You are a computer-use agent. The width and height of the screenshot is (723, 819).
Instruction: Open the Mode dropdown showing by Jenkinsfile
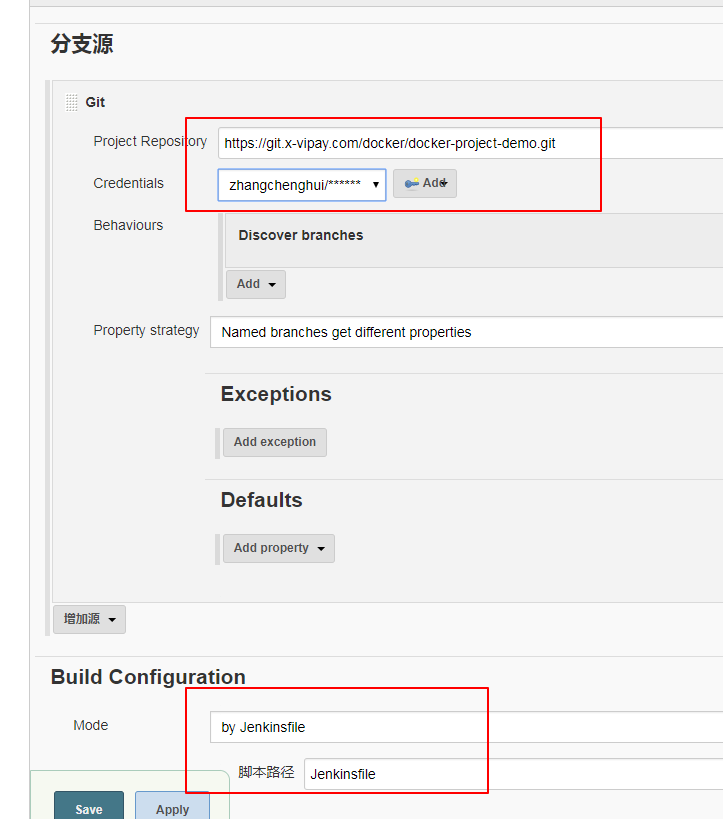coord(347,727)
